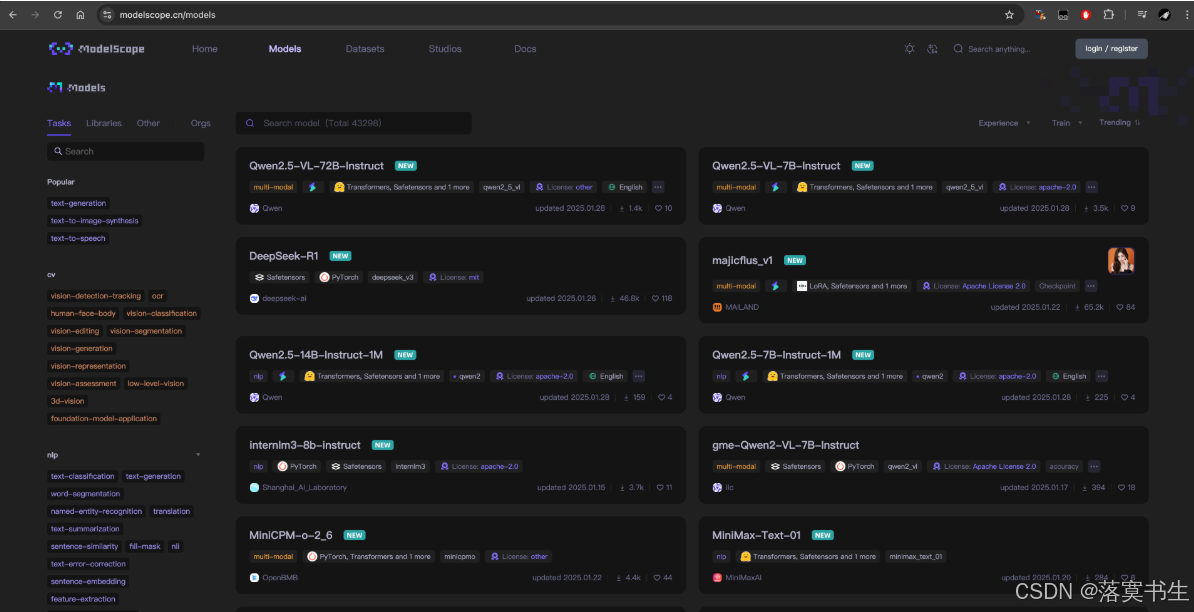Open the MiniCPM-o-2_6 model link
This screenshot has height=612, width=1194.
click(292, 535)
